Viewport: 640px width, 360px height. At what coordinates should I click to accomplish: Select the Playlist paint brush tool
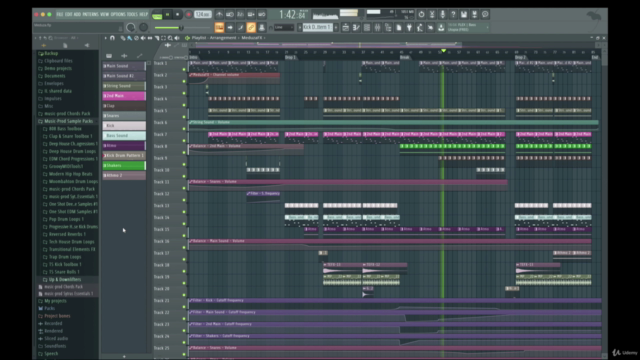click(x=130, y=38)
